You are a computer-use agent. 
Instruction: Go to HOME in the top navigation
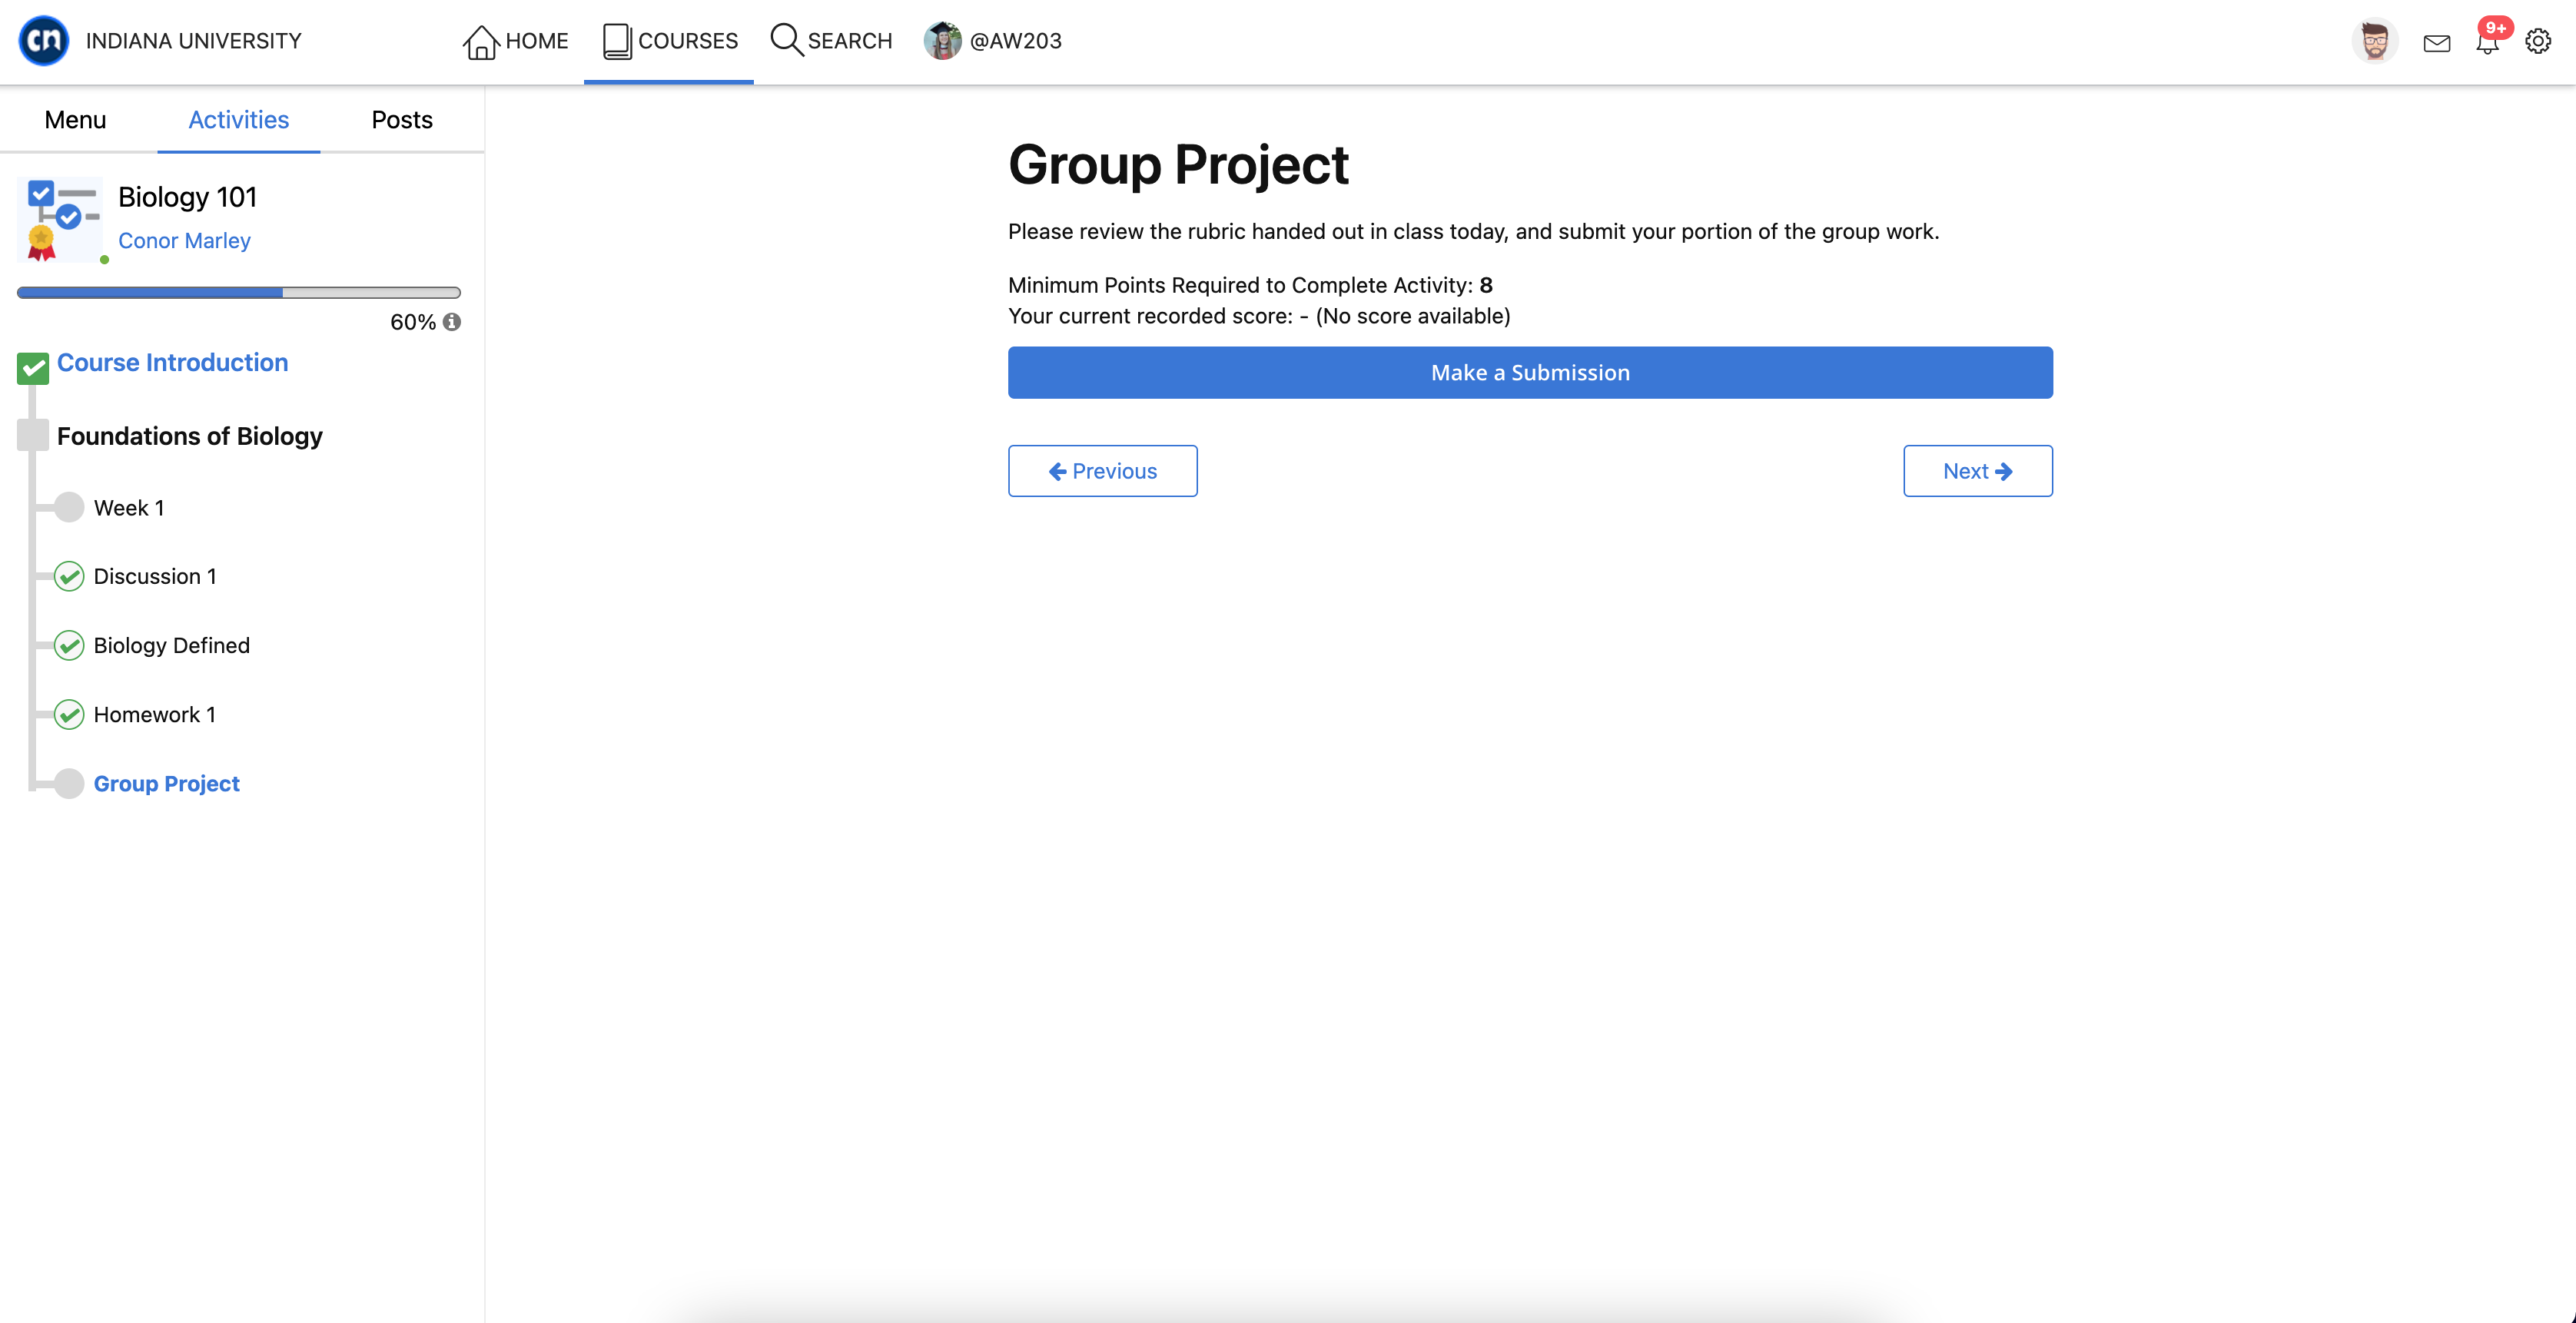[537, 41]
